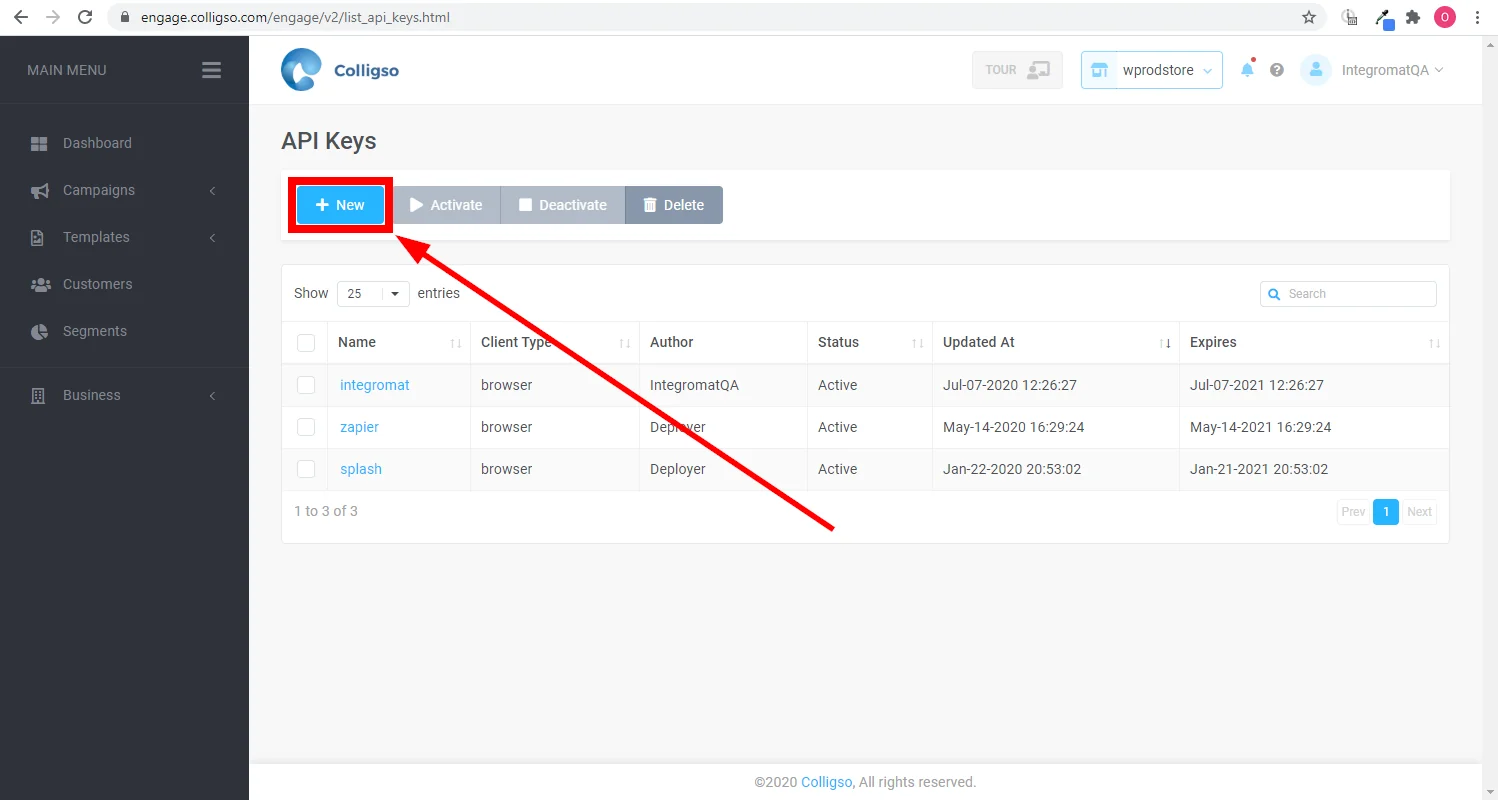Open the browser extensions puzzle icon
Screen dimensions: 1498x800
click(x=1413, y=17)
